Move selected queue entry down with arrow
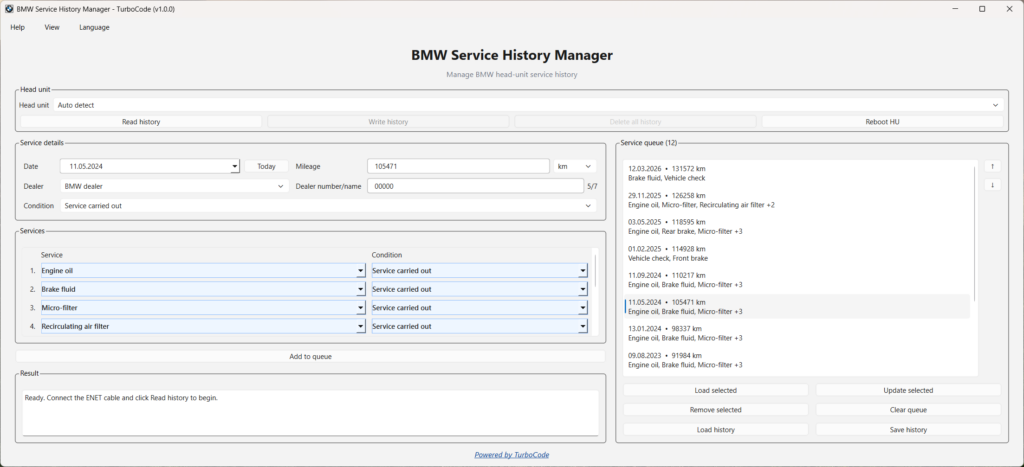This screenshot has height=467, width=1024. tap(992, 185)
